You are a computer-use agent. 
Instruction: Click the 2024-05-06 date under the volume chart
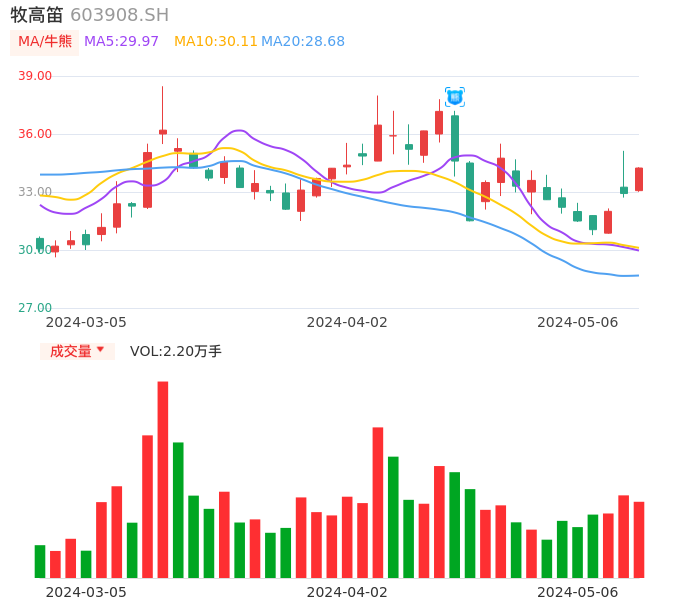pos(578,592)
